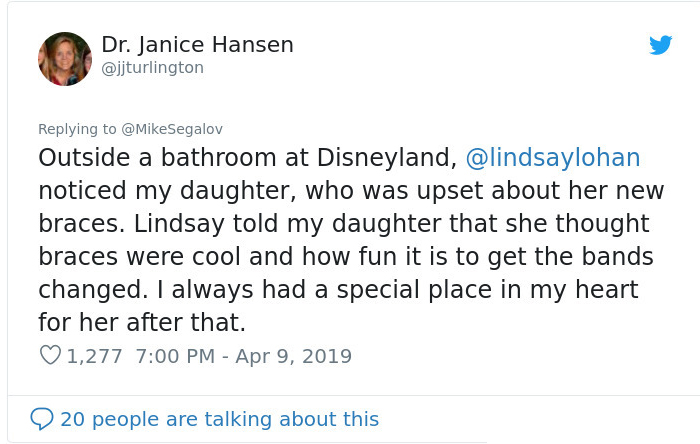Click the phrase 'special place in my heart'
Image resolution: width=700 pixels, height=444 pixels.
click(x=488, y=290)
